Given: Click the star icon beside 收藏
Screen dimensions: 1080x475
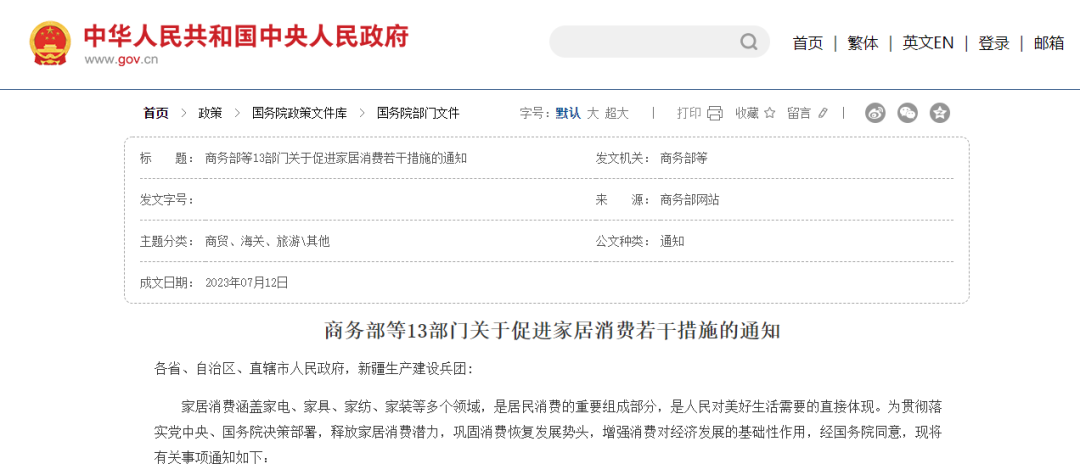Looking at the screenshot, I should (x=770, y=113).
